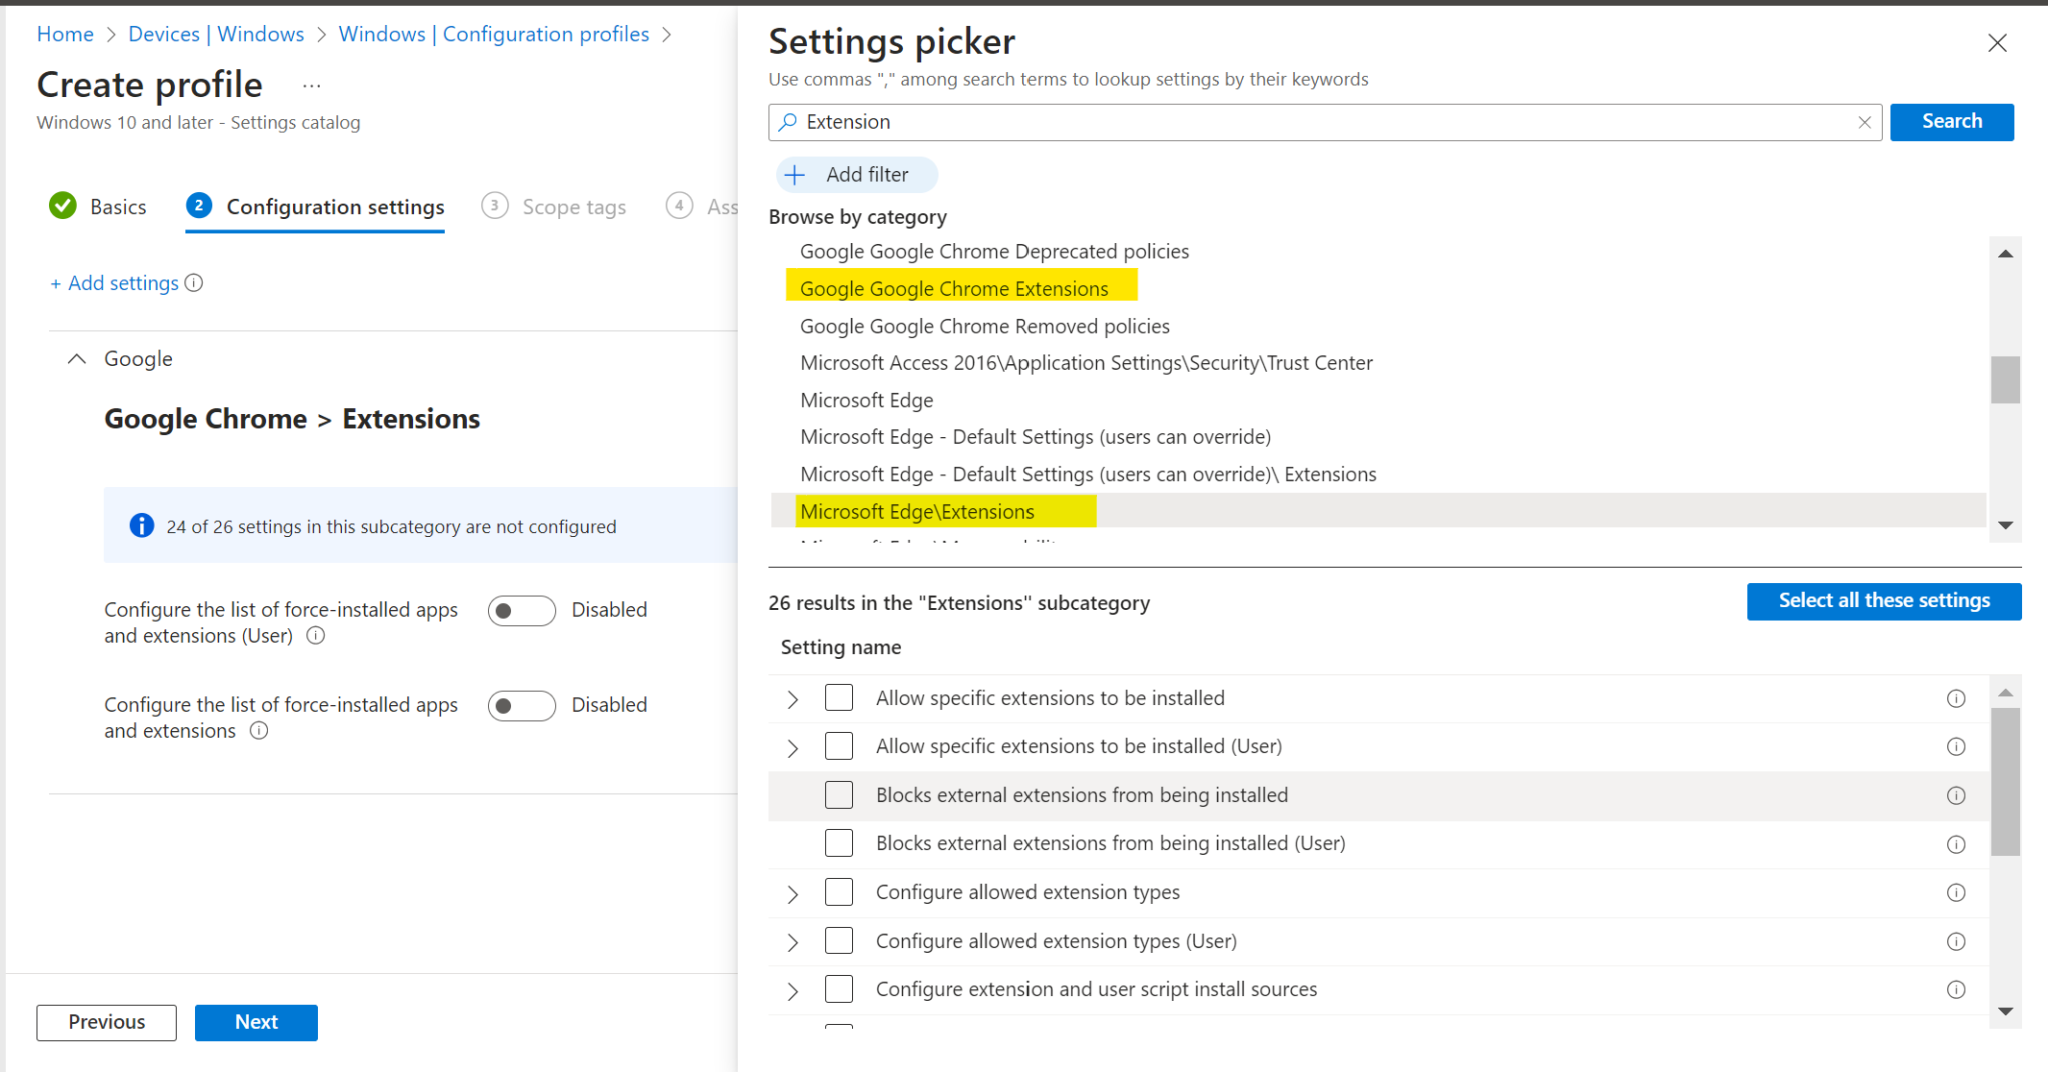Check Configure extension and user script install sources
The width and height of the screenshot is (2048, 1072).
(x=839, y=989)
